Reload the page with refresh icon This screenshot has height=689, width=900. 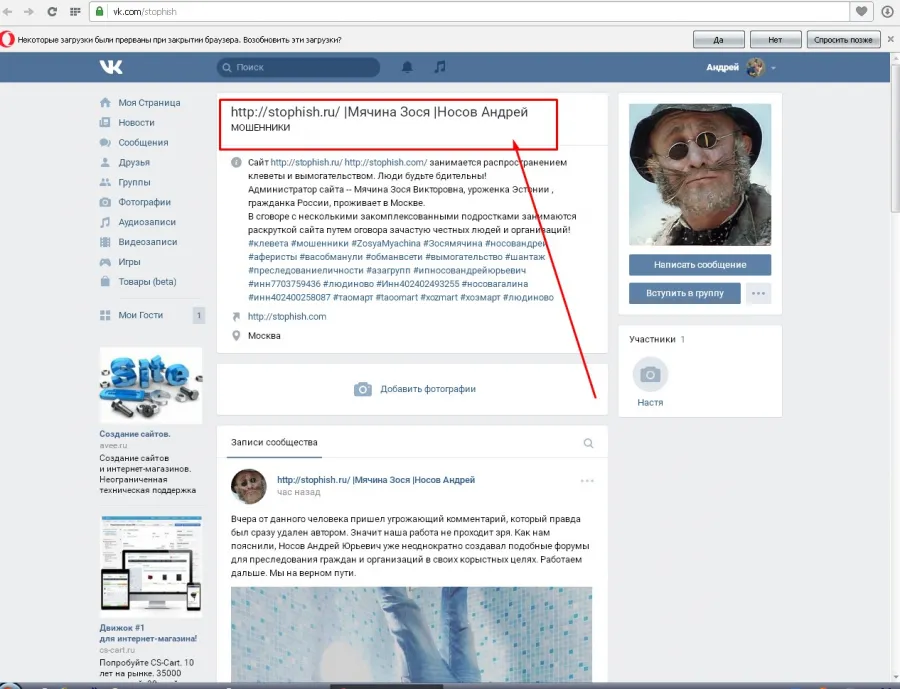point(52,11)
